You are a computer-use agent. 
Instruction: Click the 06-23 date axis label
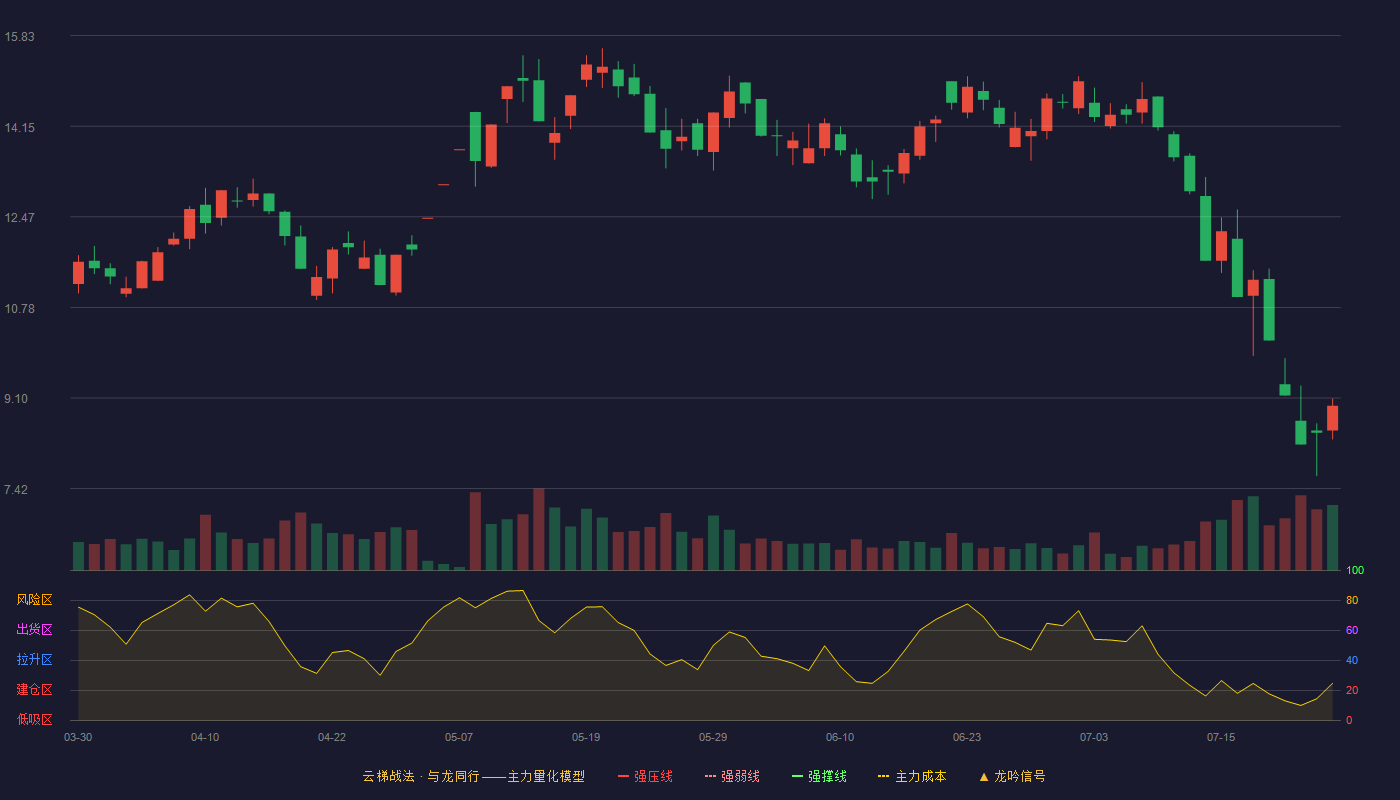(x=967, y=737)
